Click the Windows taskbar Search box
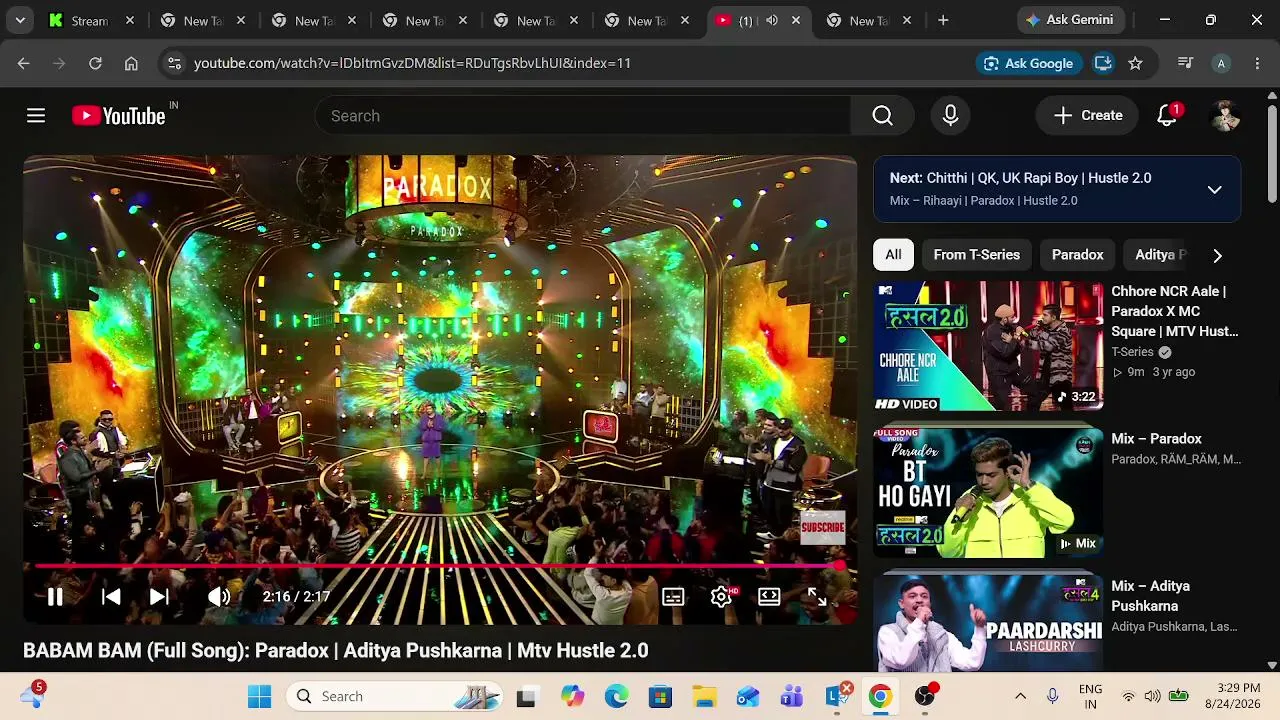1280x720 pixels. (x=394, y=696)
